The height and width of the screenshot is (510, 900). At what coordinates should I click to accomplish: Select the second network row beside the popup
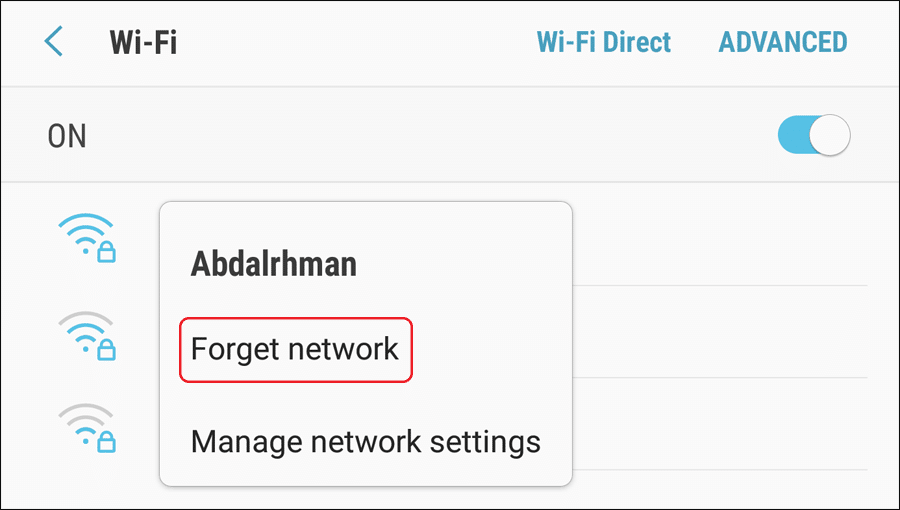720,332
